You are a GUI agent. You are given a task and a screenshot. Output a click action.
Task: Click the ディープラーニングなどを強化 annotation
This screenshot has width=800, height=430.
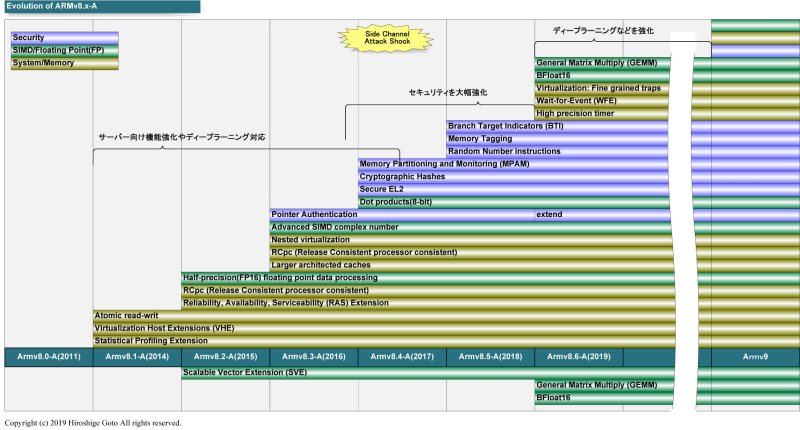(603, 31)
